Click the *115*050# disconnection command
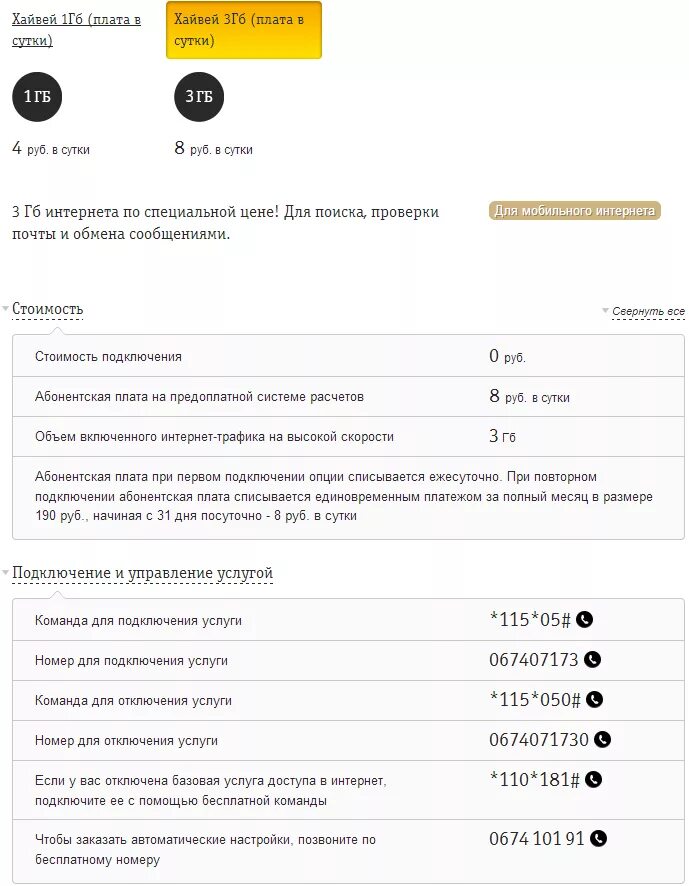Screen dimensions: 689x886 pyautogui.click(x=535, y=700)
